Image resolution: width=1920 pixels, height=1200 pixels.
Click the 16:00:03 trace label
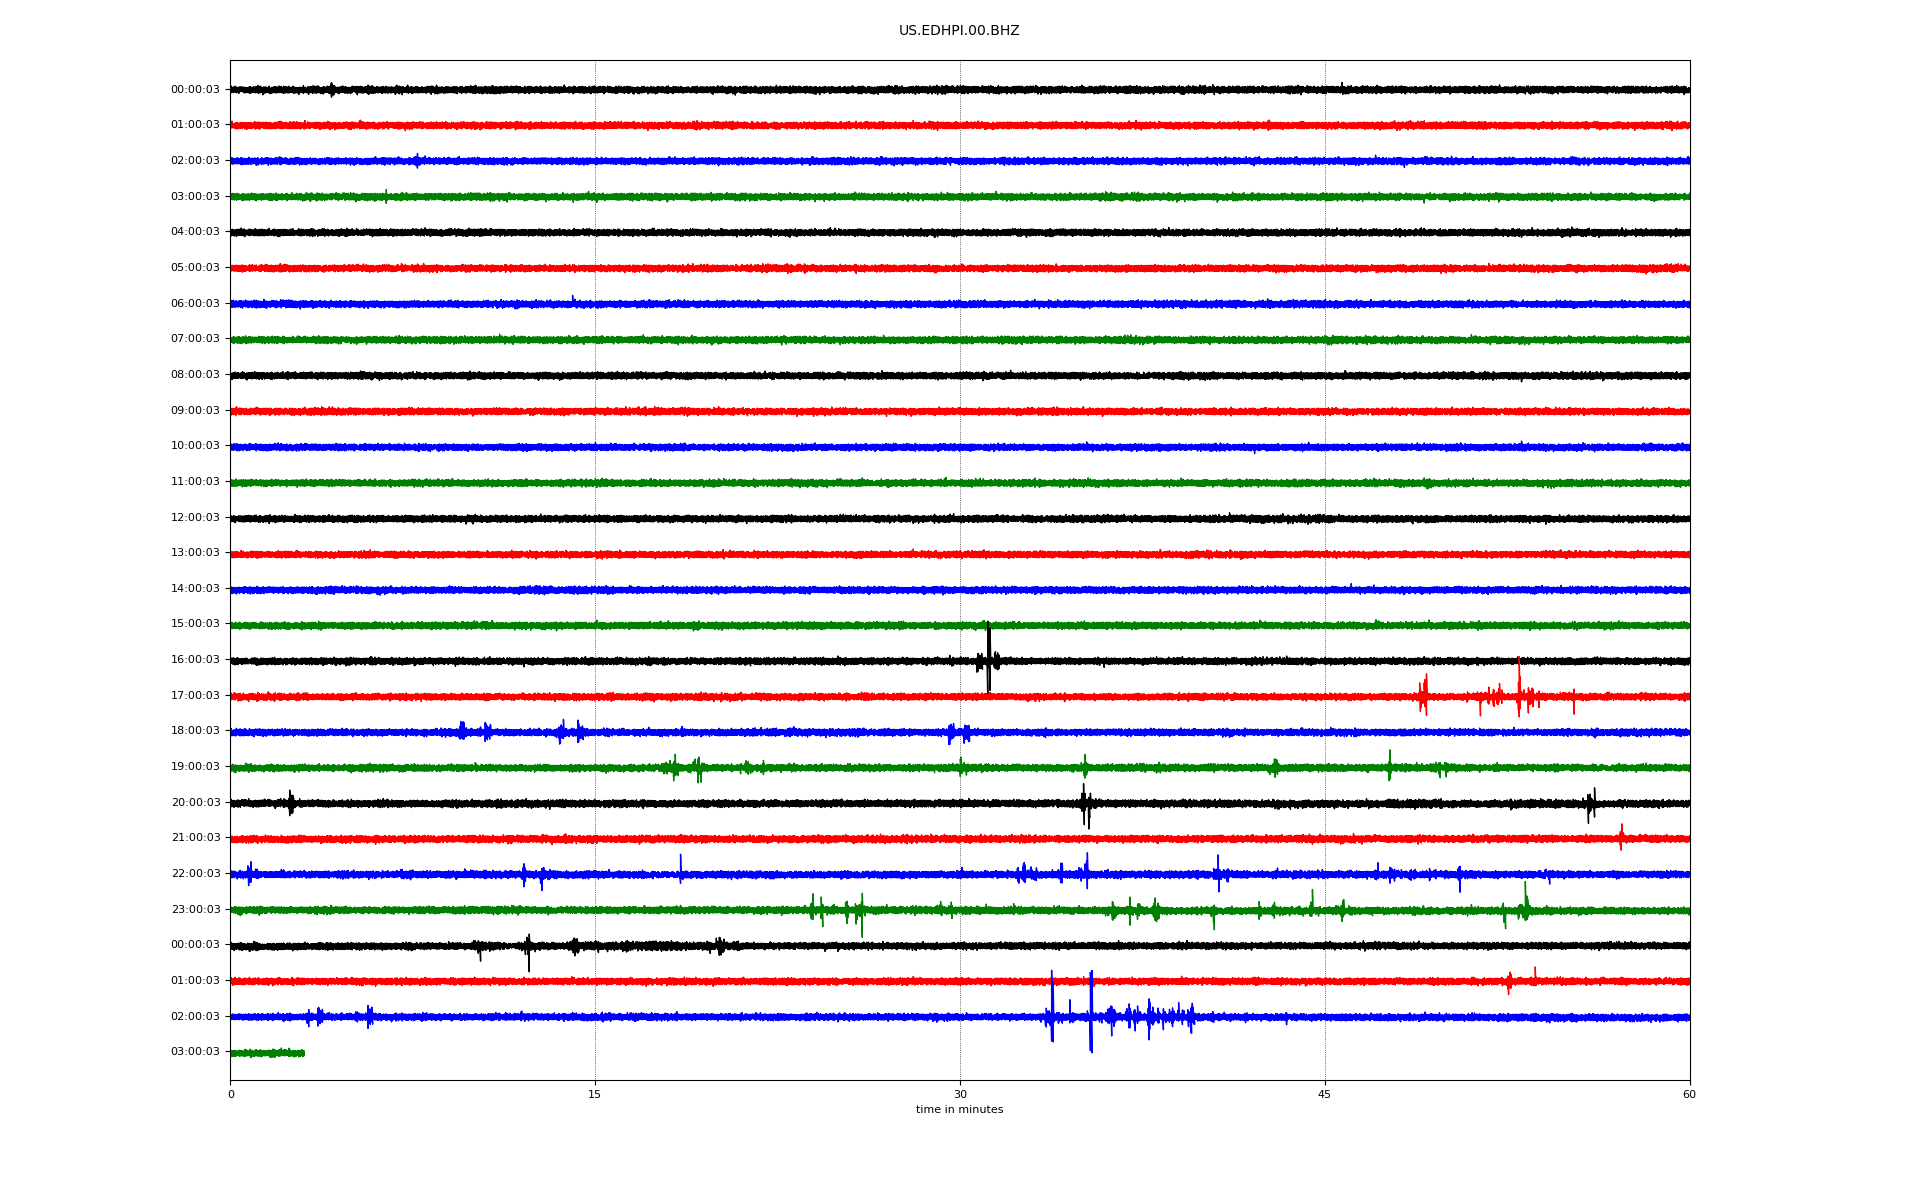tap(195, 660)
